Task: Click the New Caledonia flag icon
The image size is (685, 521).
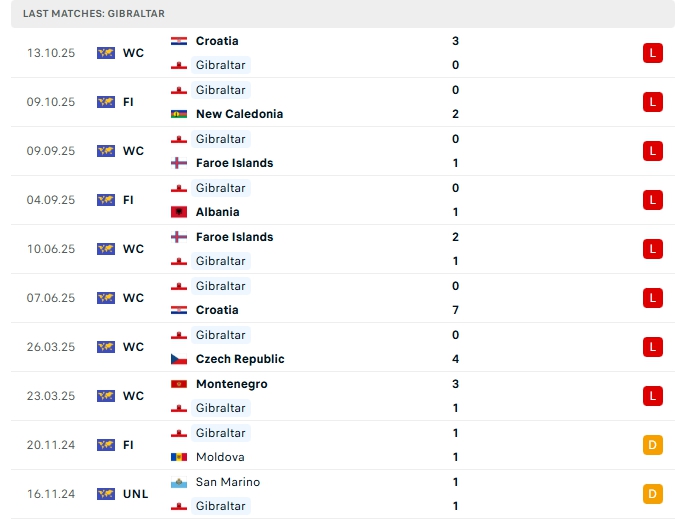Action: pyautogui.click(x=179, y=114)
